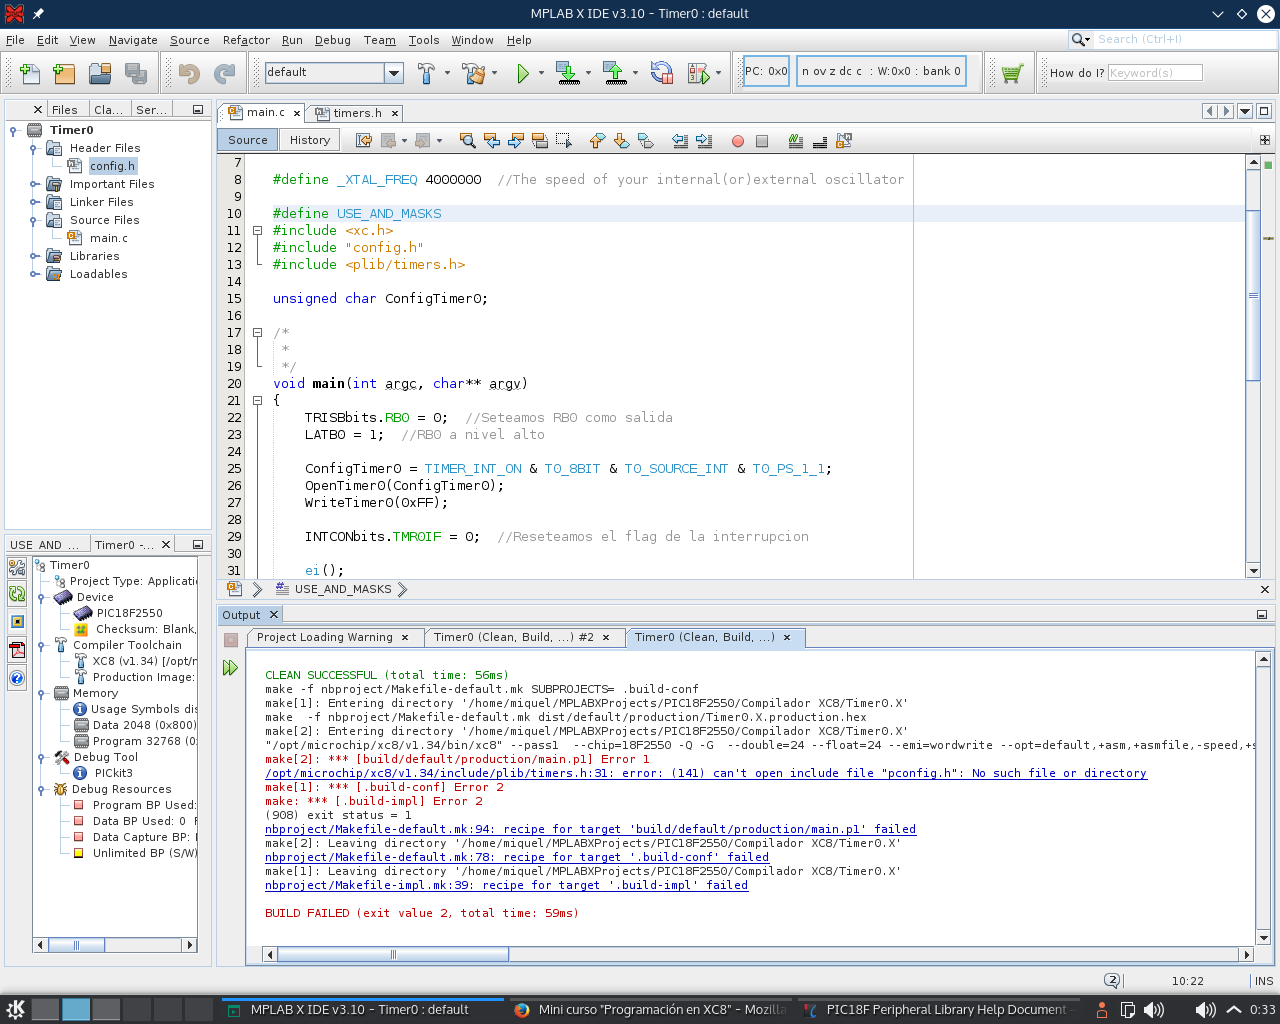Open the Makefile-default.mk:78 link
Screen dimensions: 1280x1024
[517, 857]
